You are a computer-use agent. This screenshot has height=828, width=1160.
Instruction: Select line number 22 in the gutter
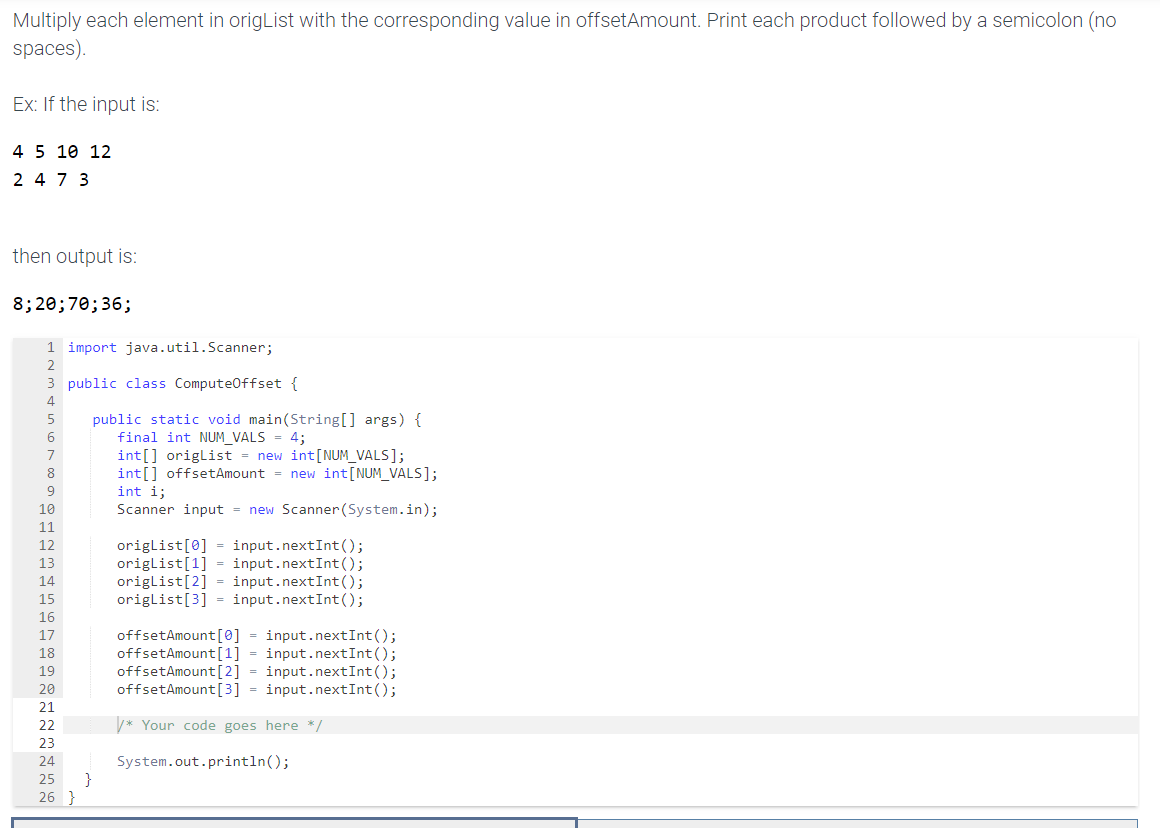pos(46,724)
